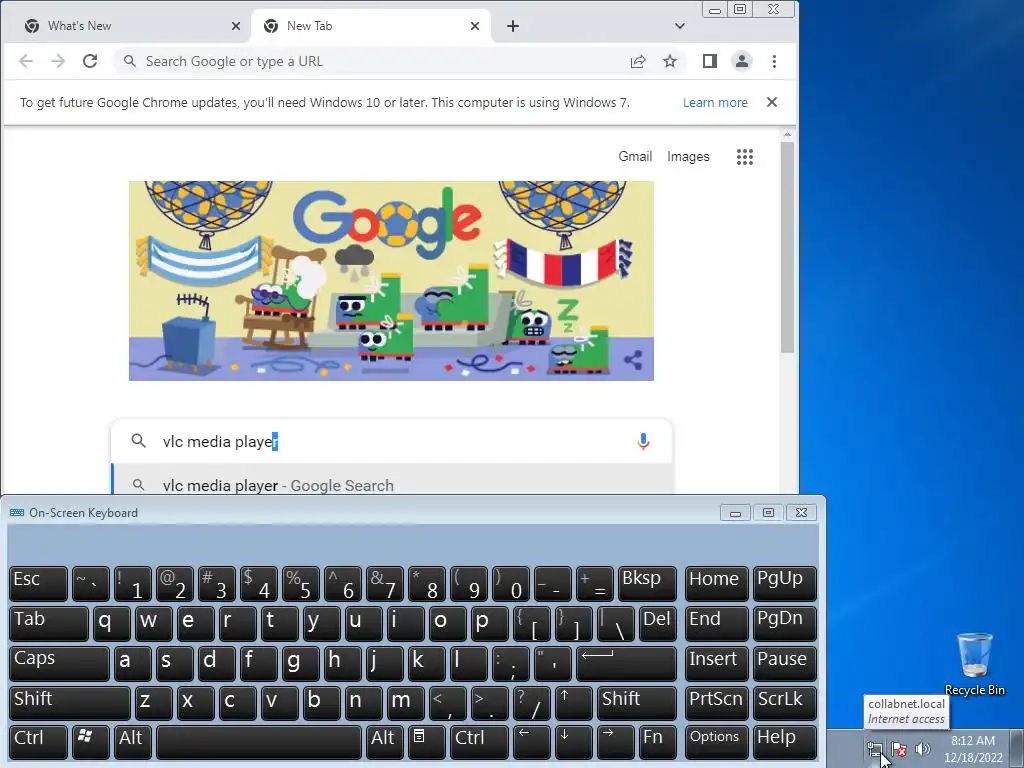Open On-Screen Keyboard Options

click(x=716, y=742)
